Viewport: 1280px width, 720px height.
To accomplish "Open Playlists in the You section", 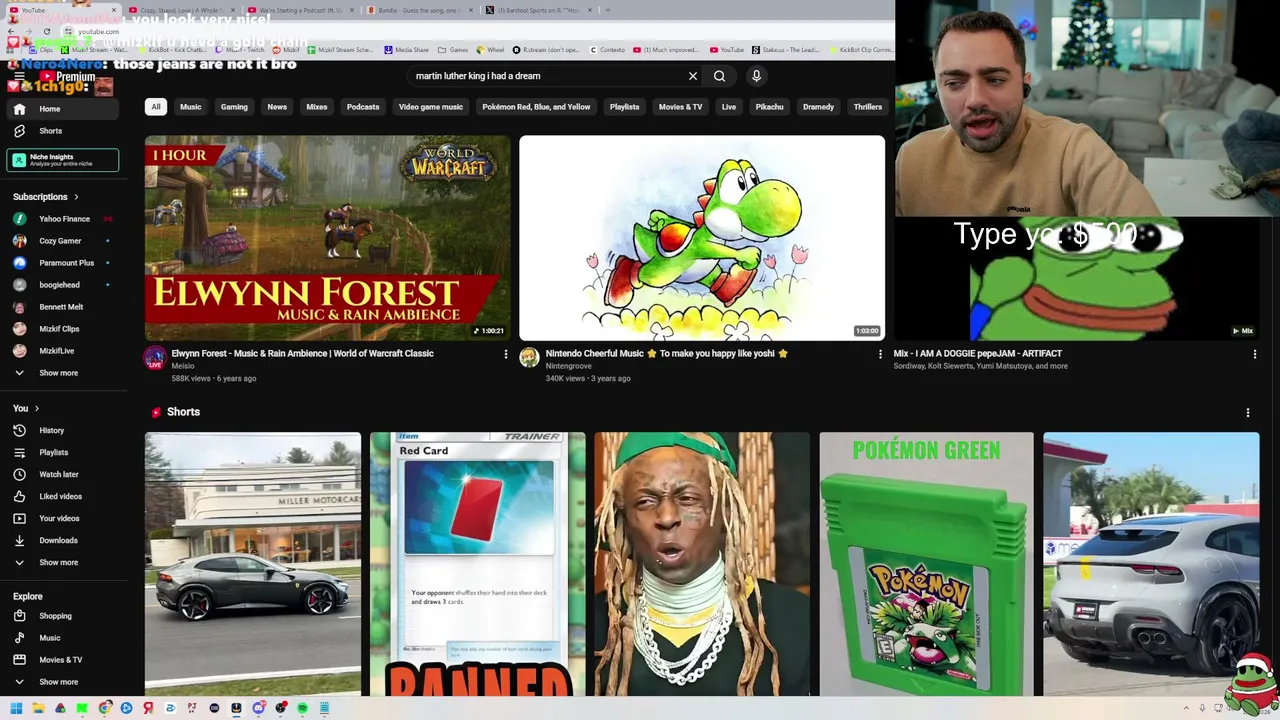I will click(x=62, y=452).
